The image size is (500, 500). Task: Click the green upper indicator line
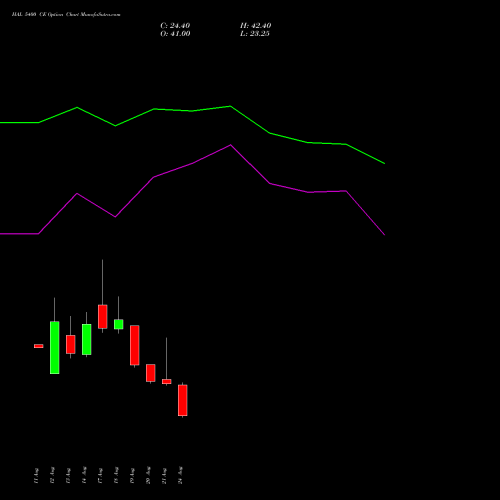point(192,111)
